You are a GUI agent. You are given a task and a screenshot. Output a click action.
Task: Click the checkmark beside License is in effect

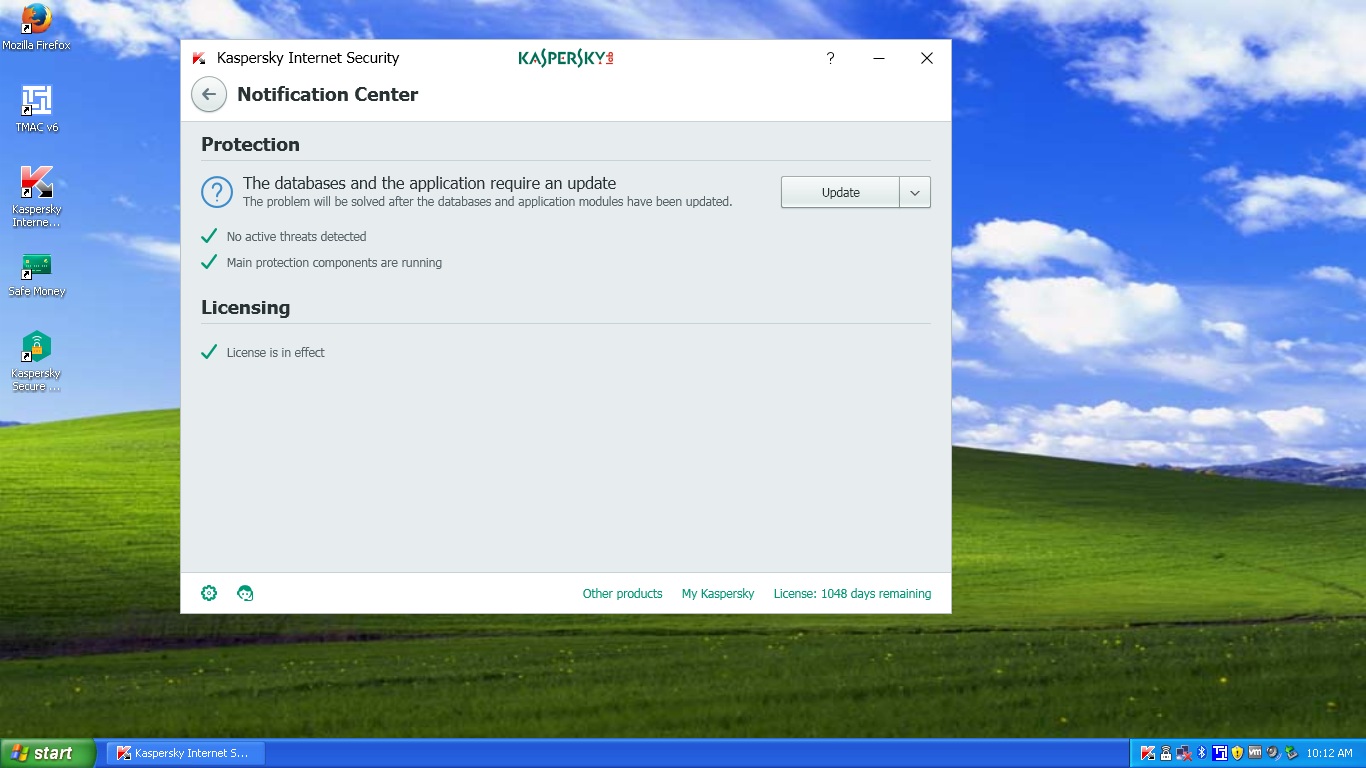pyautogui.click(x=209, y=352)
